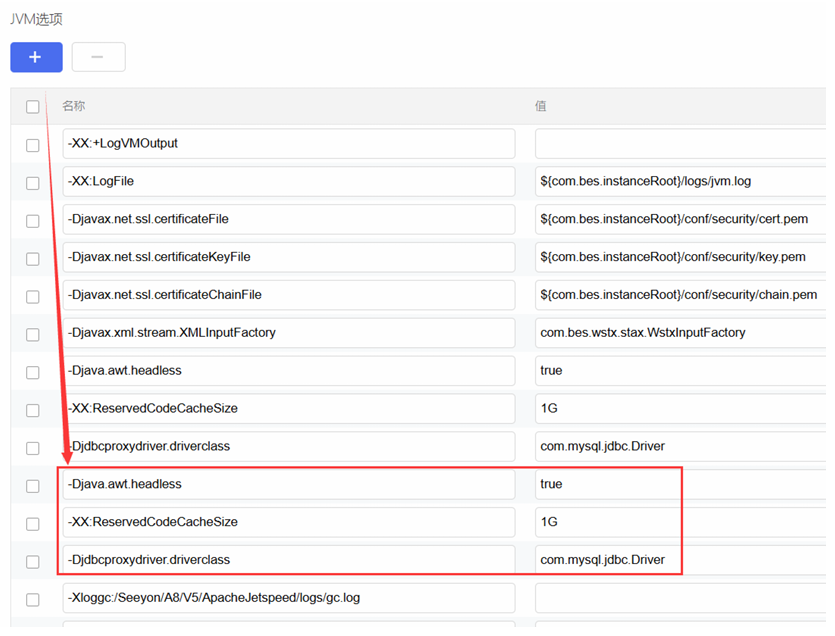Click the -Xloggc gc.log name field
The width and height of the screenshot is (835, 636).
point(288,598)
